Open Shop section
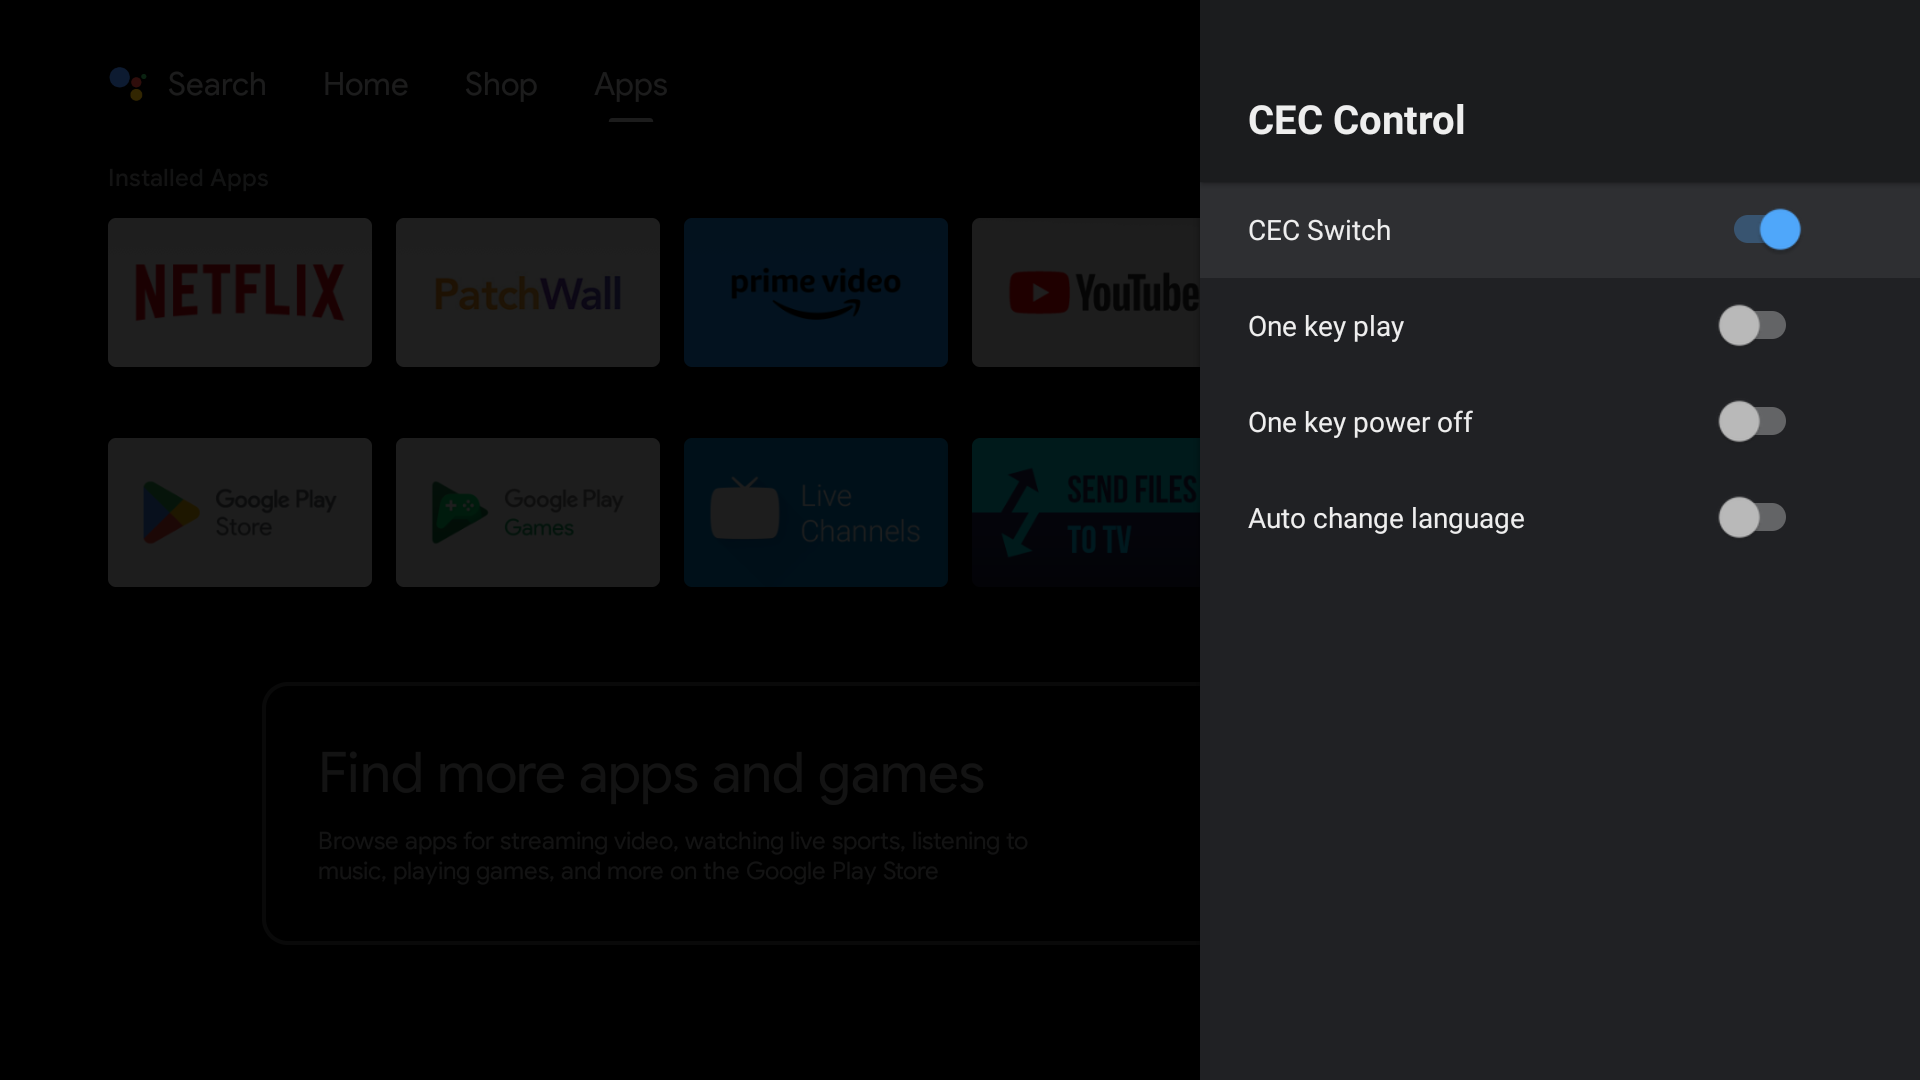The height and width of the screenshot is (1080, 1920). pos(500,84)
